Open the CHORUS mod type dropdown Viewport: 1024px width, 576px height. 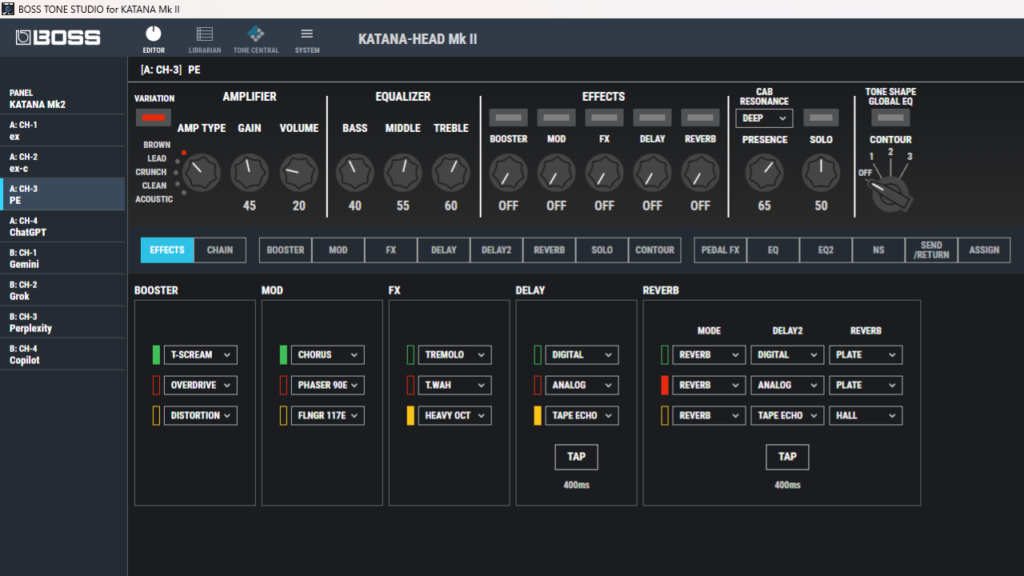[327, 355]
